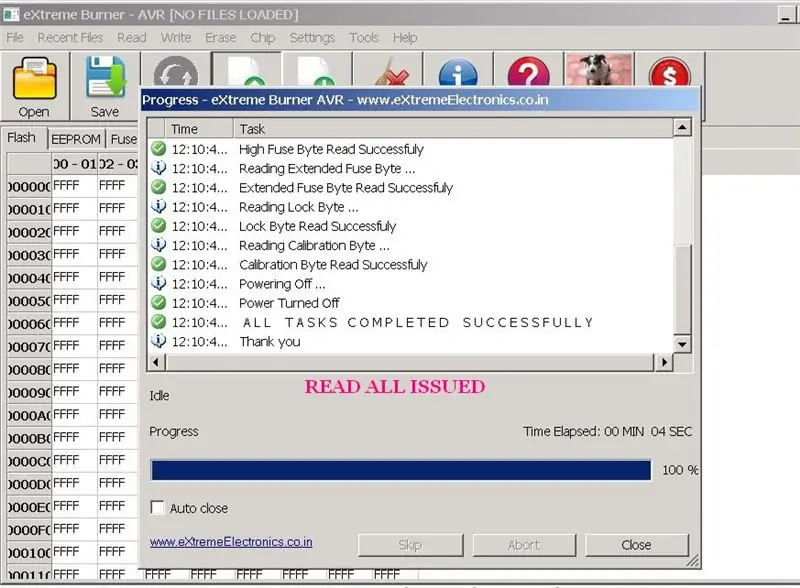Click task list scroll down arrow

(682, 345)
